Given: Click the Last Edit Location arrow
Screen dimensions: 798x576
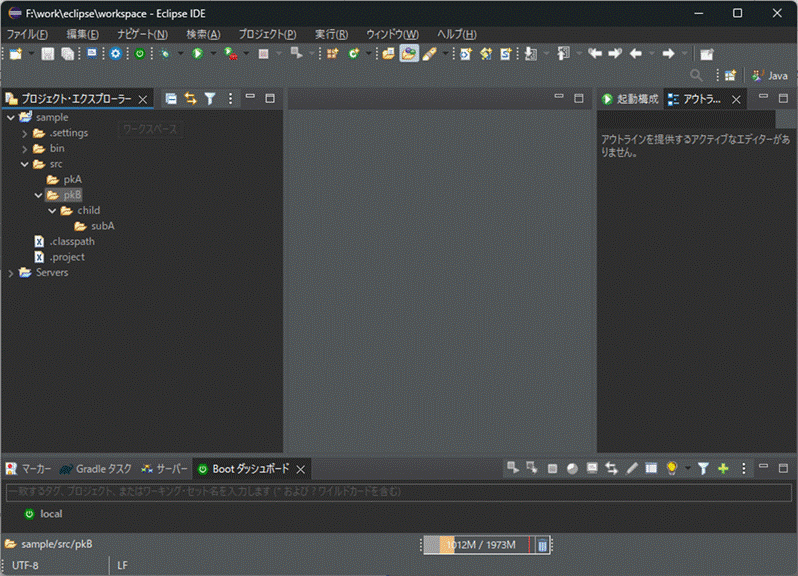Looking at the screenshot, I should (x=595, y=53).
